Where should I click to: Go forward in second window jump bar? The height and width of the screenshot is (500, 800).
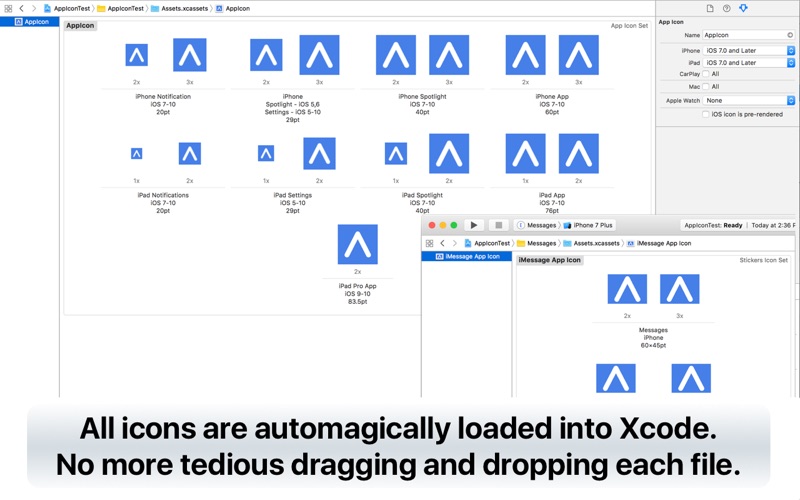pyautogui.click(x=455, y=243)
